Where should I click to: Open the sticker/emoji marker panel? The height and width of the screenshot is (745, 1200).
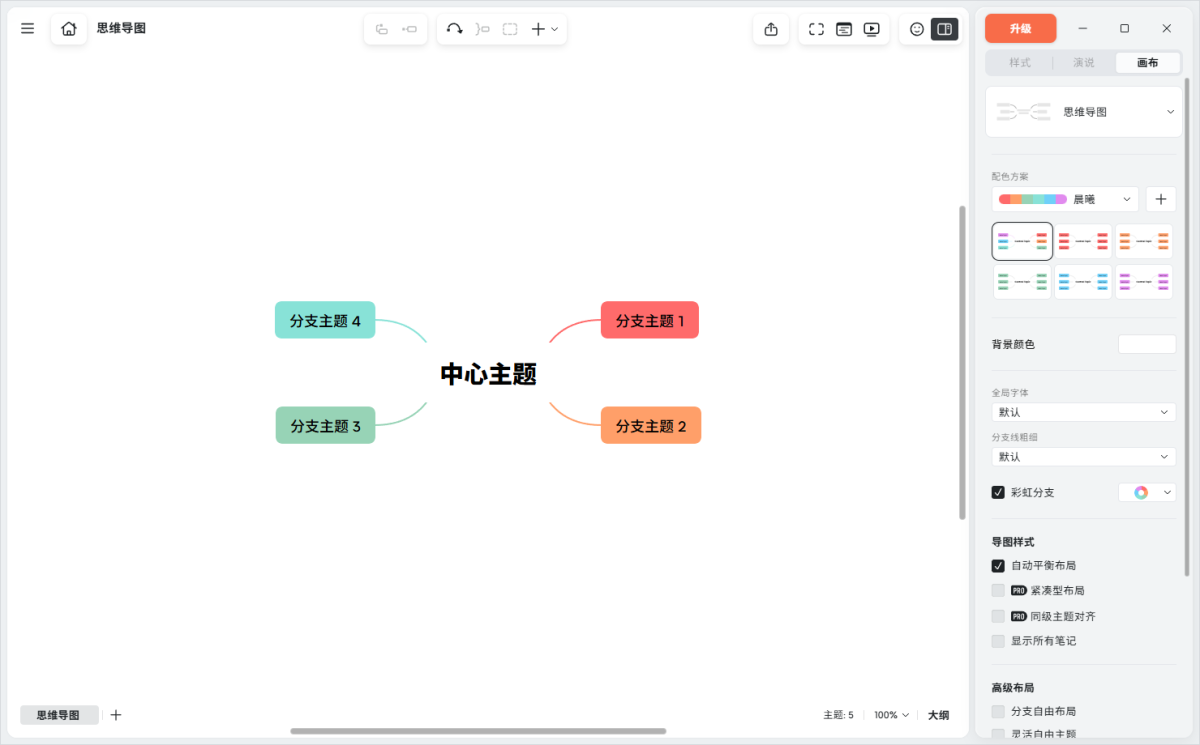pos(917,29)
